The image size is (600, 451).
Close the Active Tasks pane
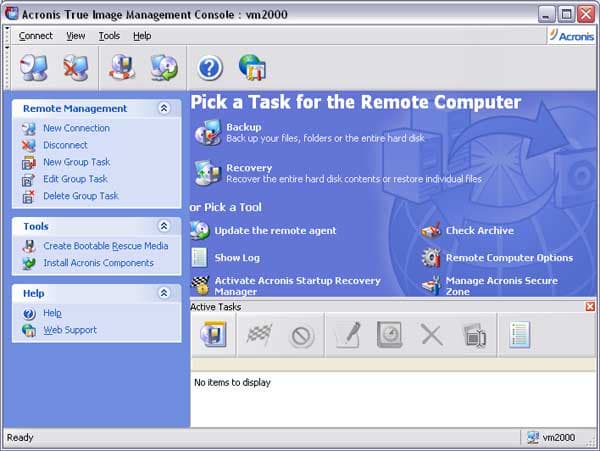click(590, 306)
